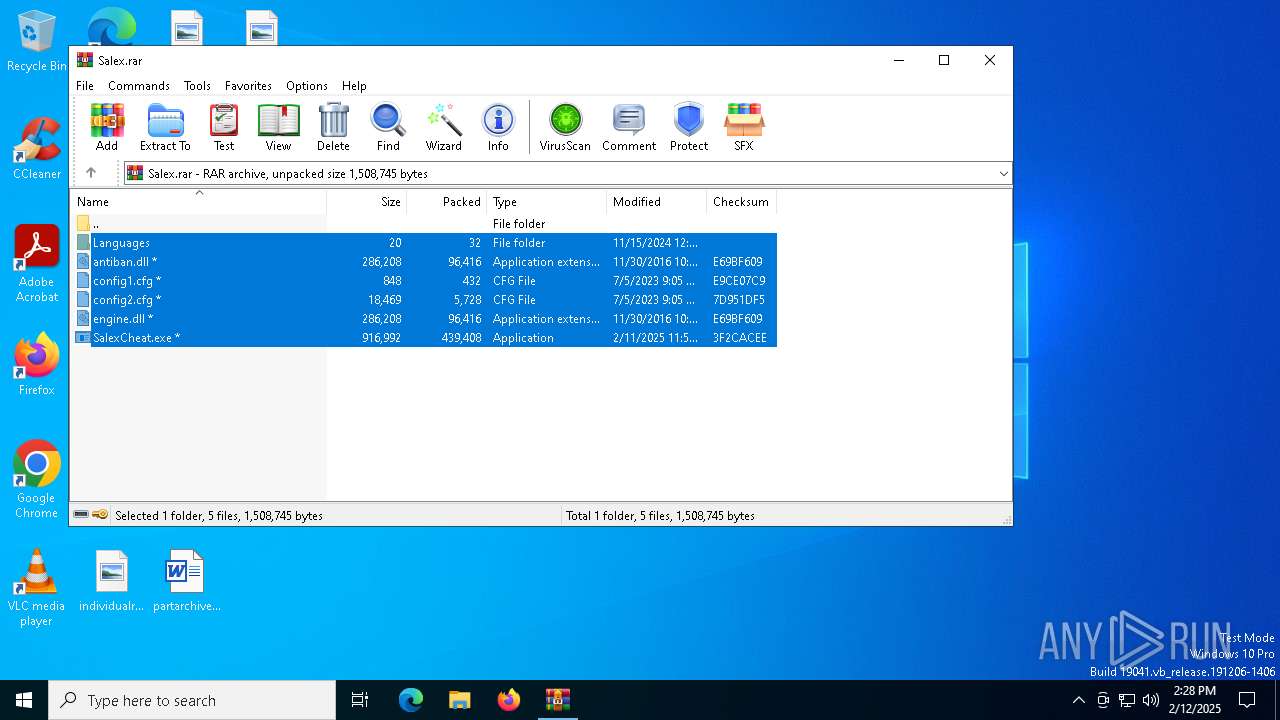Click the disk drive icon in status bar
The width and height of the screenshot is (1280, 720).
(81, 515)
